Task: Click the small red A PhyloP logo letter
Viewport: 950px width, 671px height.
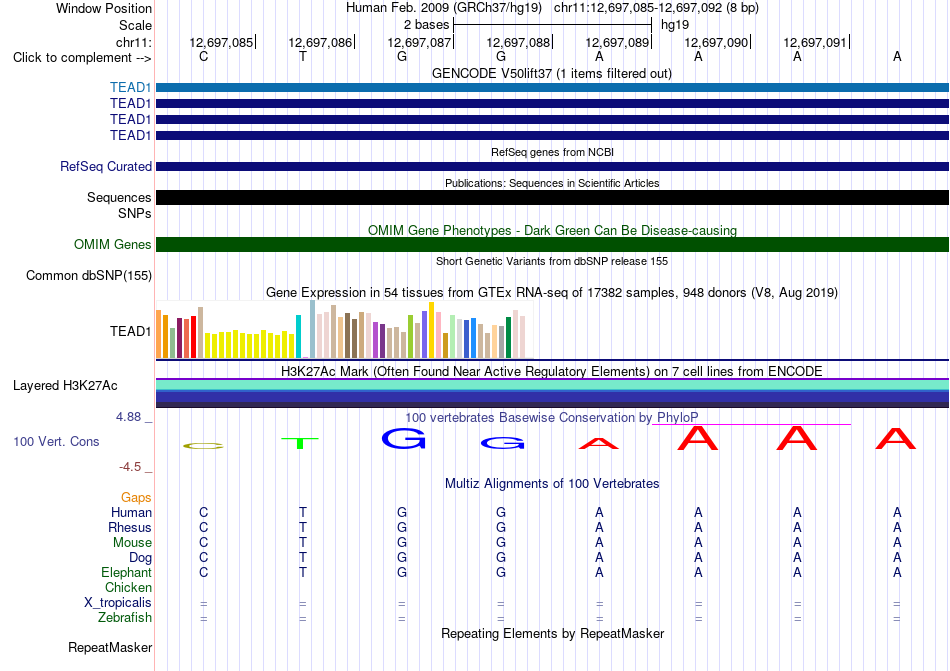Action: (599, 443)
